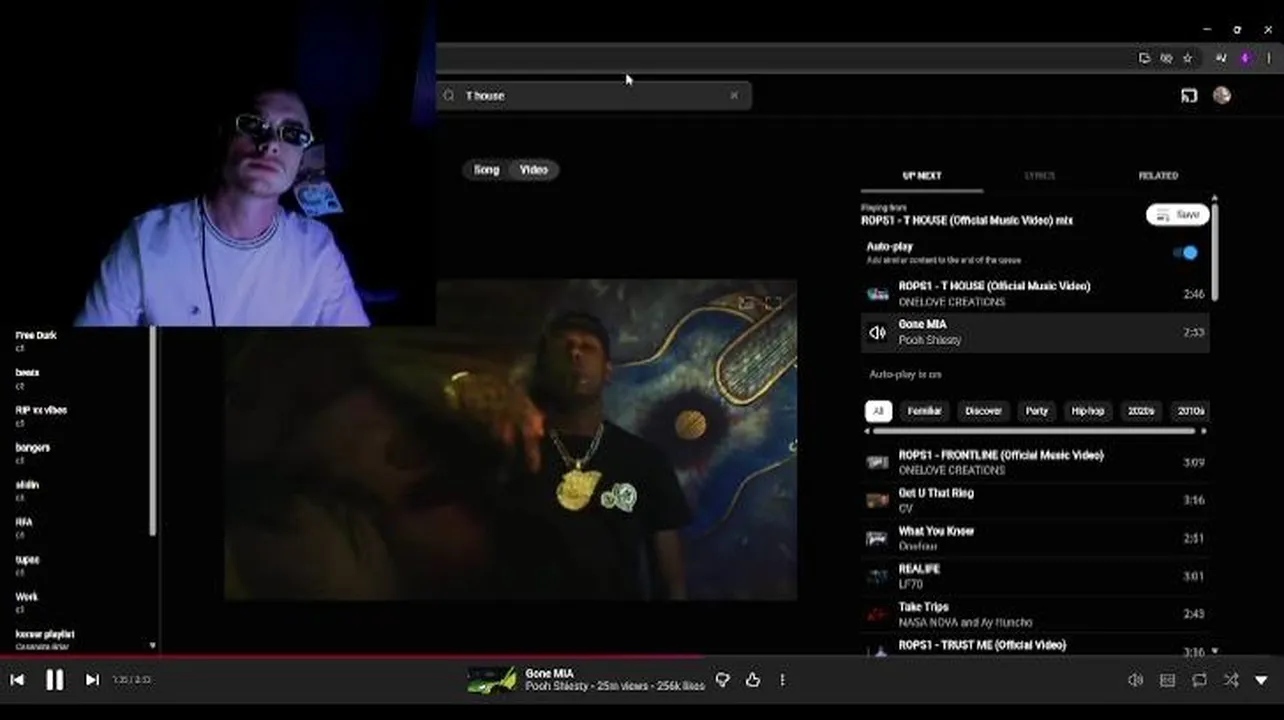
Task: Click the music video player area
Action: [510, 440]
